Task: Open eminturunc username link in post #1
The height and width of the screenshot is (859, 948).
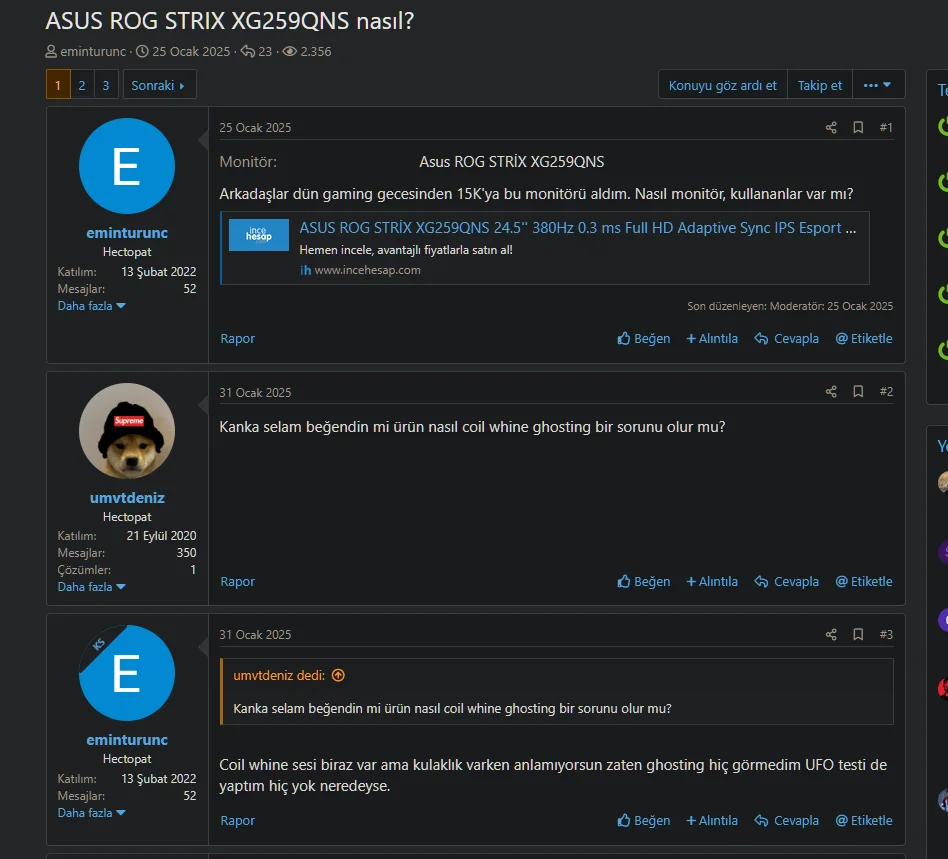Action: (x=127, y=233)
